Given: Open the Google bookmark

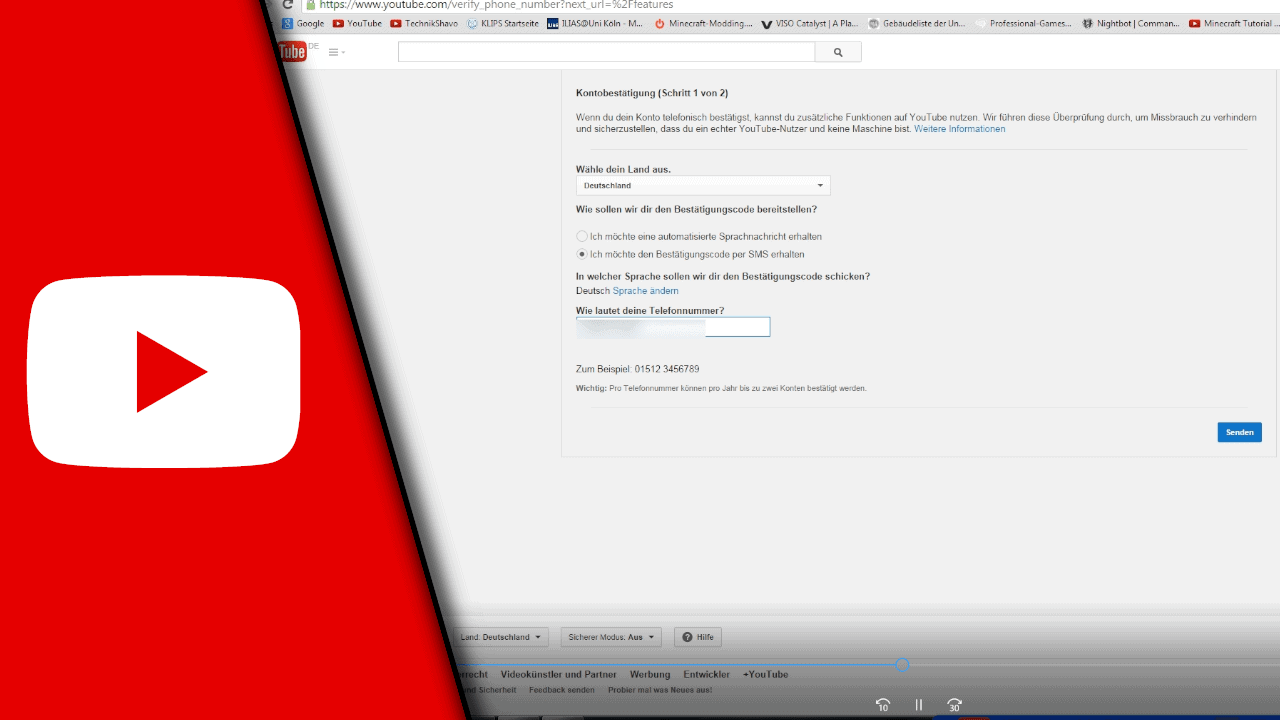Looking at the screenshot, I should pos(303,23).
